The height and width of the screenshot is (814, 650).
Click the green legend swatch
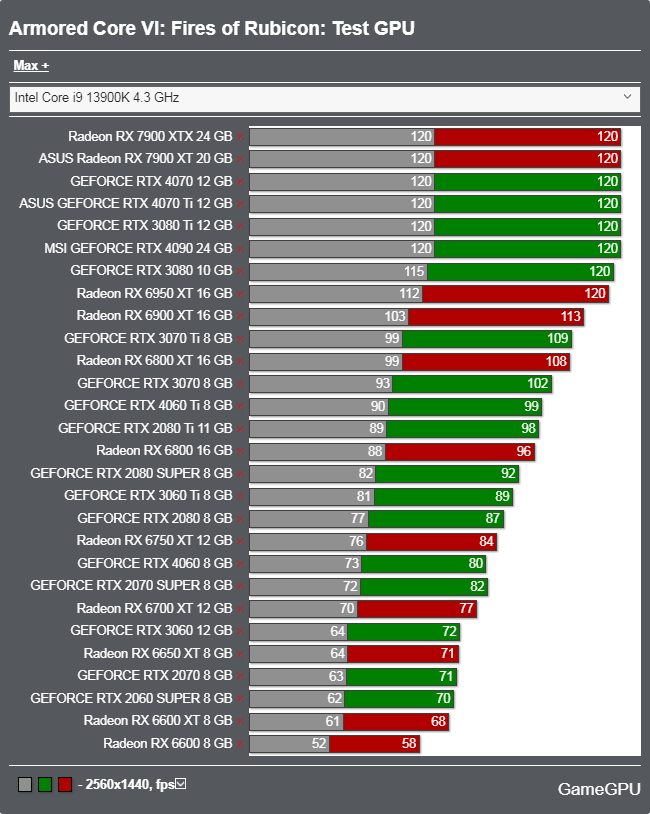point(45,784)
